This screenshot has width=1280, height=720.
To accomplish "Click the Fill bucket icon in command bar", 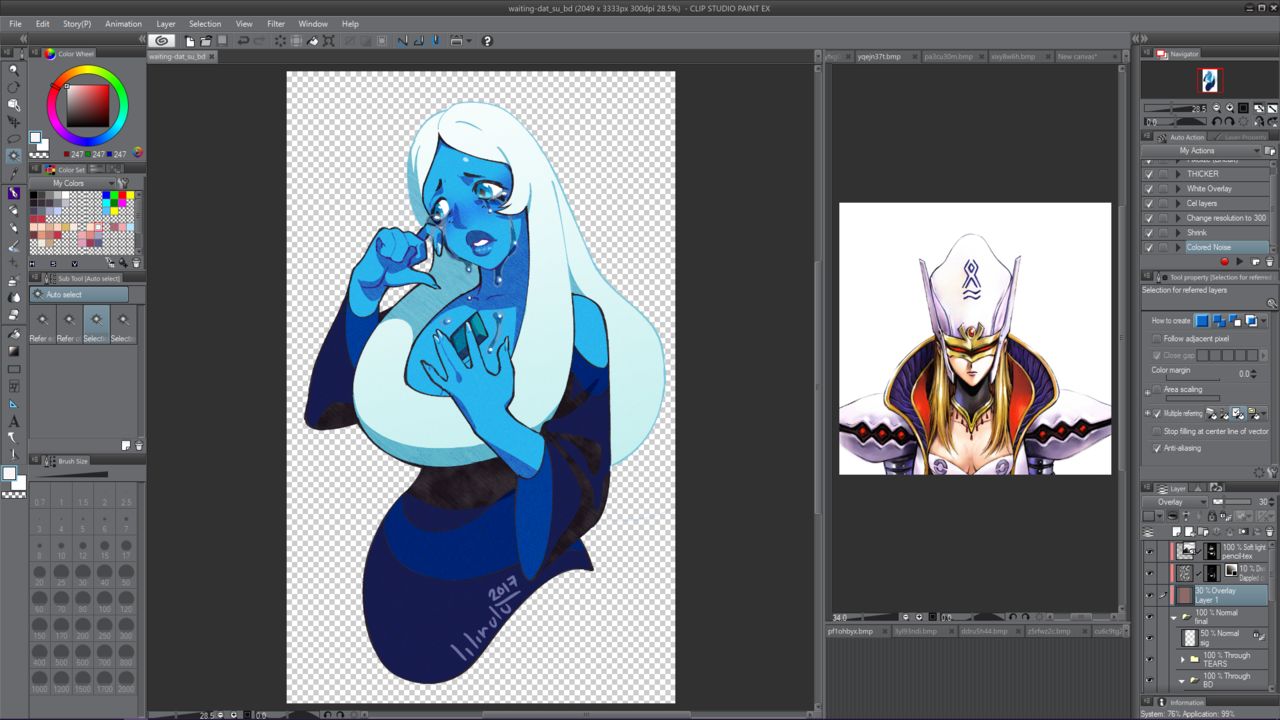I will tap(313, 41).
